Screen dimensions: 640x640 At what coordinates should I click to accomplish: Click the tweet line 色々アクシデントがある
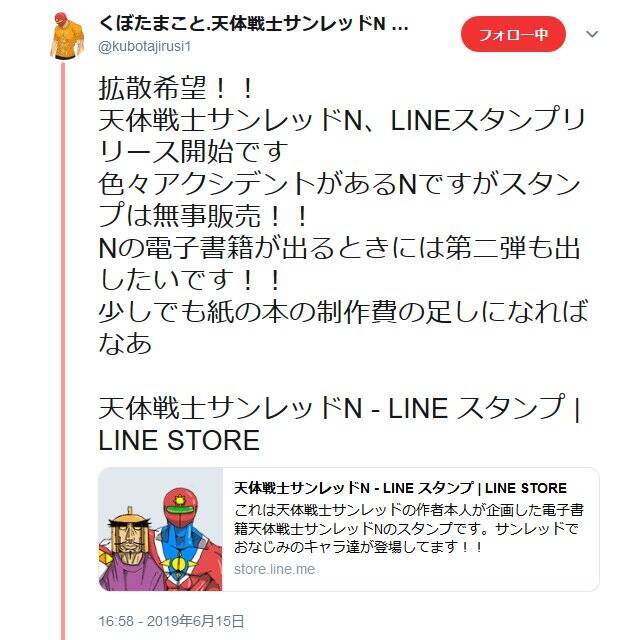point(340,184)
